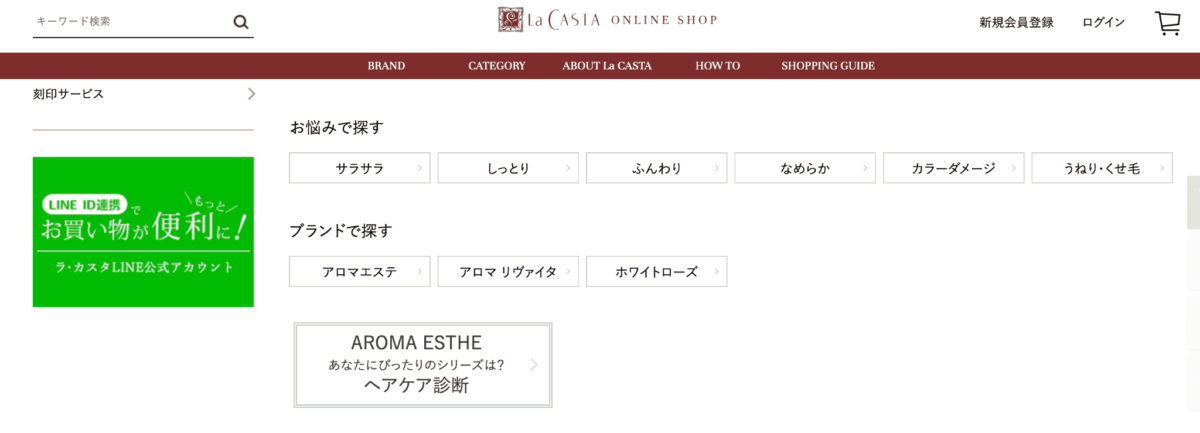Open the HOW TO menu
This screenshot has width=1200, height=433.
click(717, 66)
